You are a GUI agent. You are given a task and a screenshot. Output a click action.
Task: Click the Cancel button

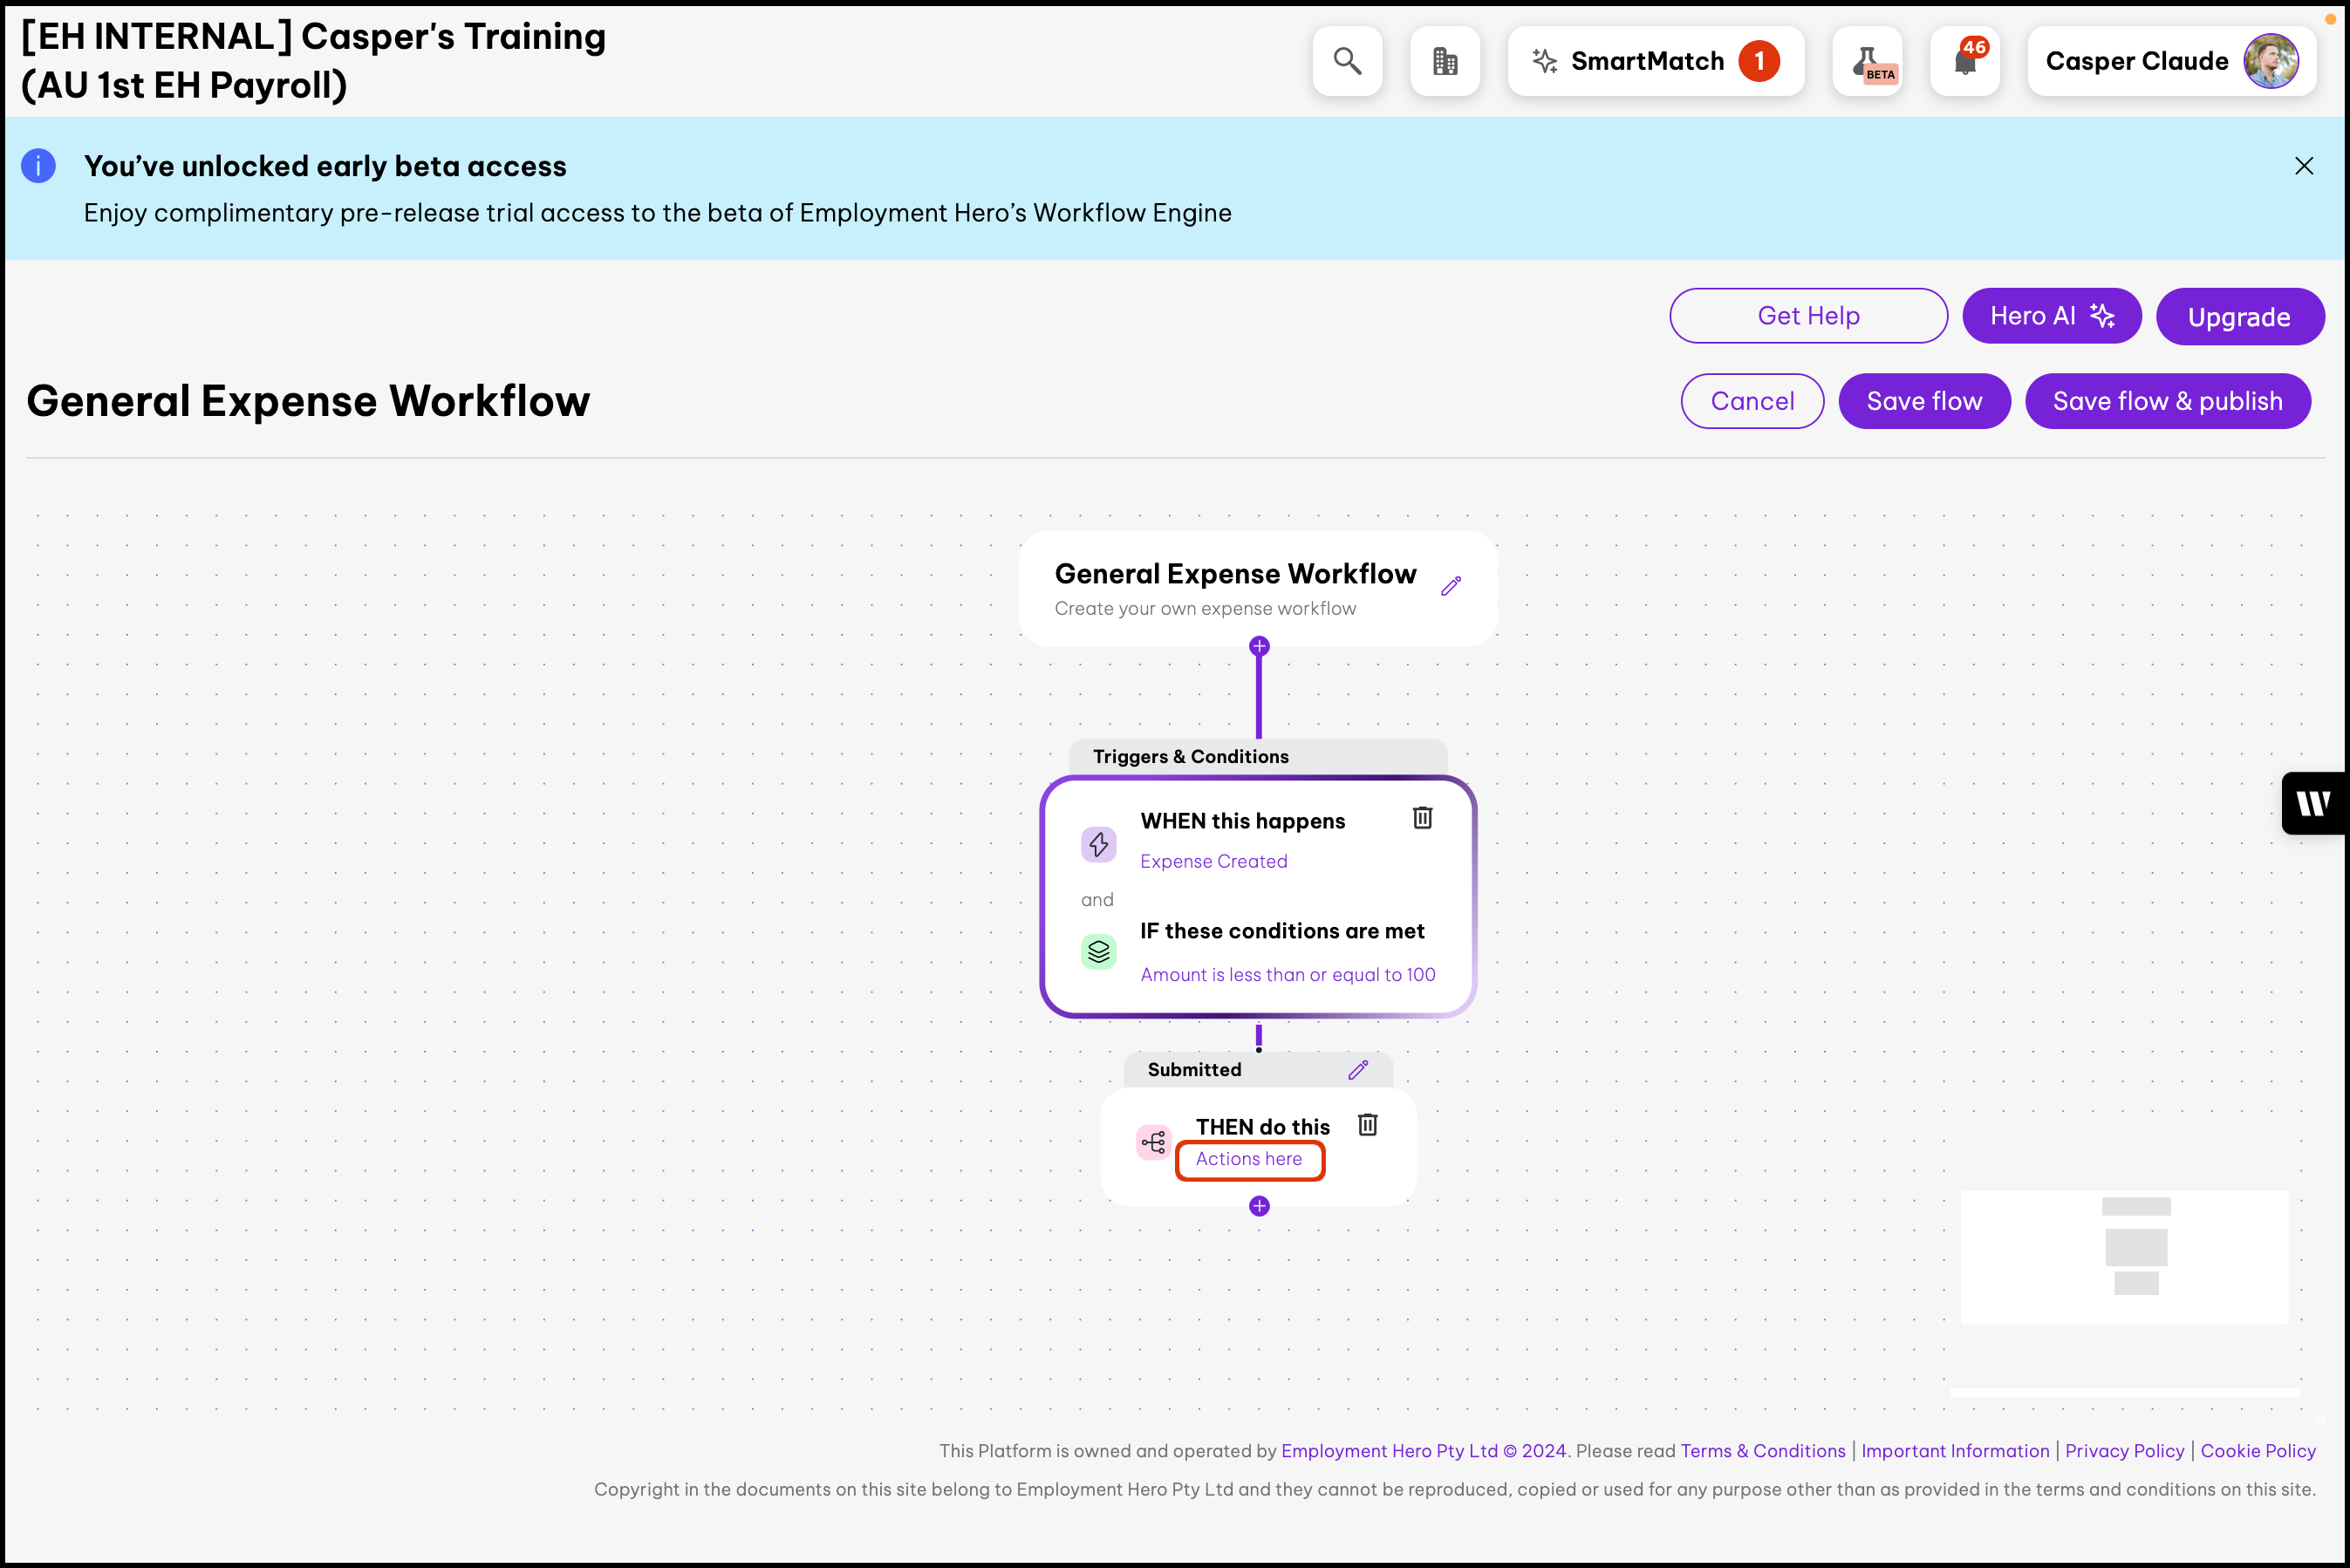[x=1752, y=401]
